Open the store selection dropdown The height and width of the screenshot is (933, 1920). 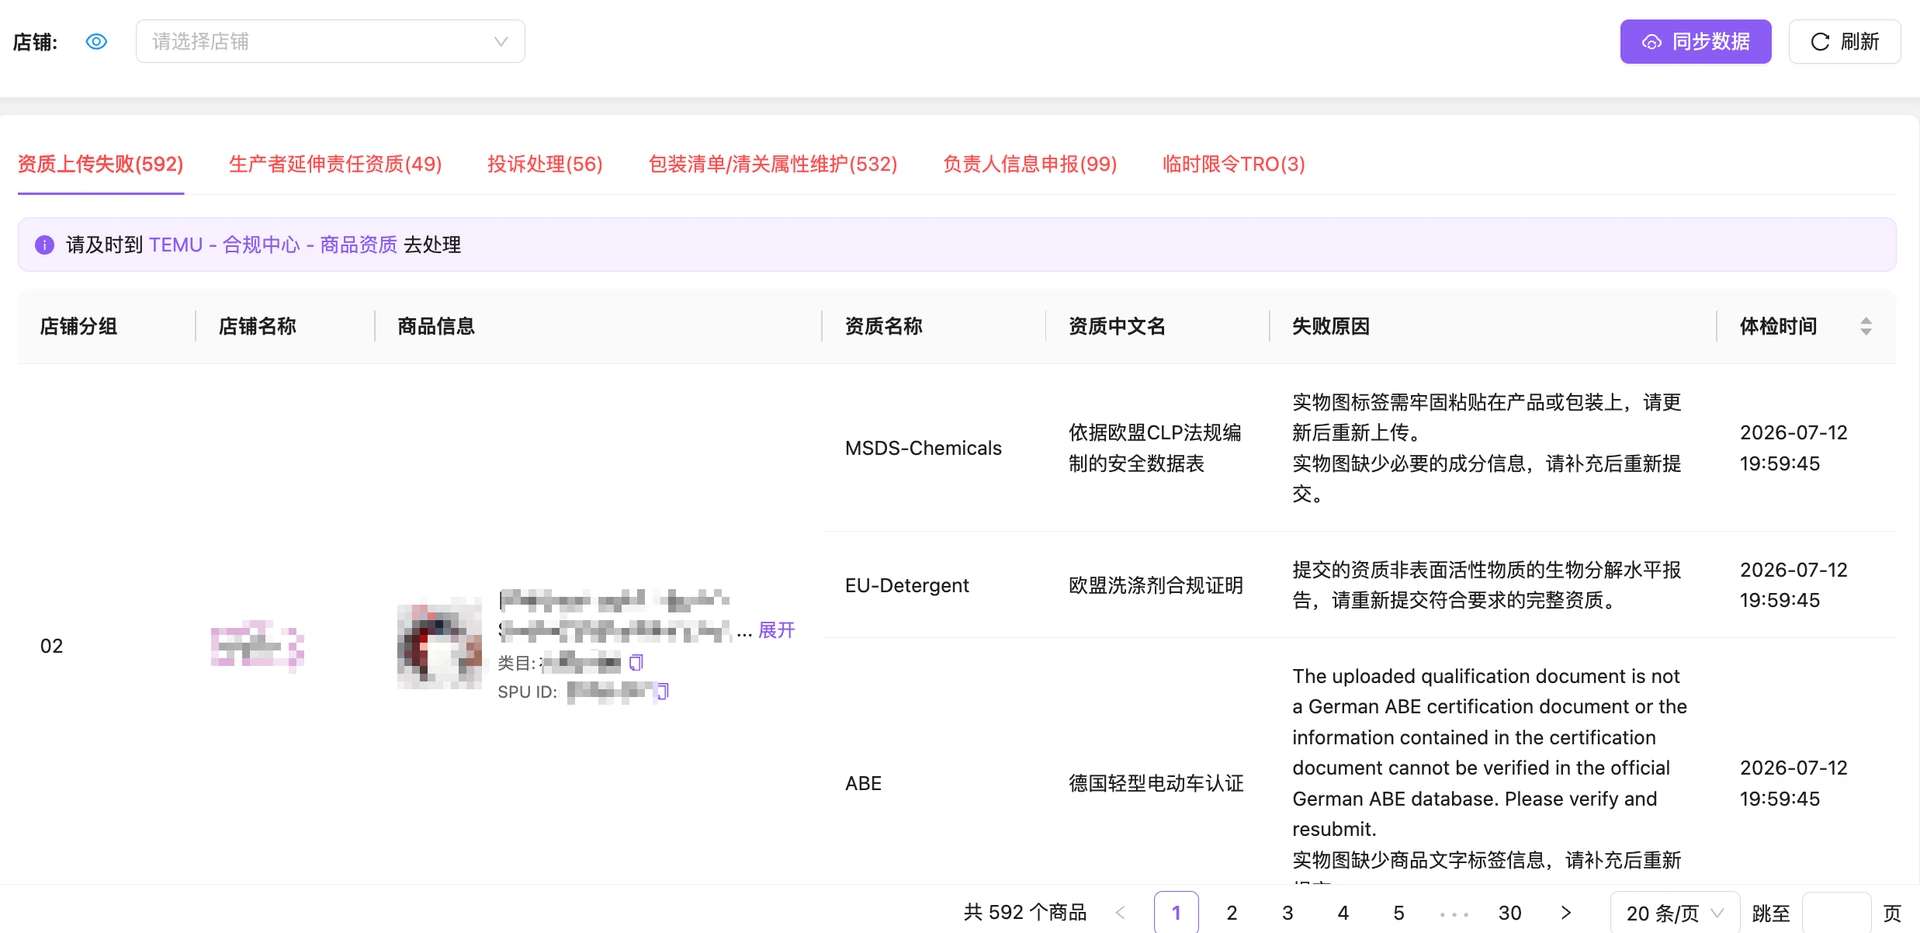click(330, 41)
